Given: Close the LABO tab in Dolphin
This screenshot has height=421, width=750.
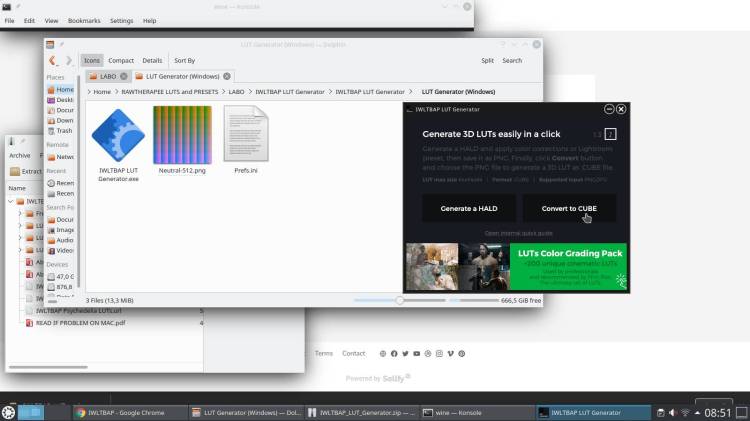Looking at the screenshot, I should pos(124,76).
